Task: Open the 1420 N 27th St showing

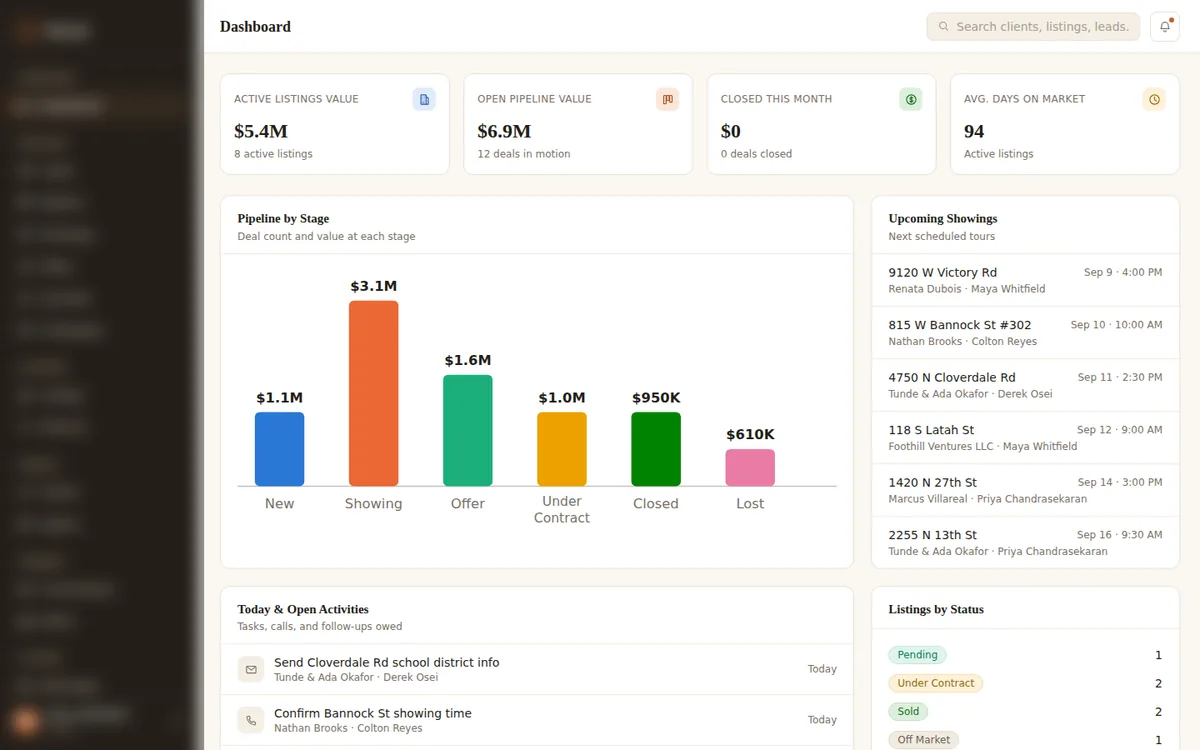Action: pyautogui.click(x=1025, y=490)
